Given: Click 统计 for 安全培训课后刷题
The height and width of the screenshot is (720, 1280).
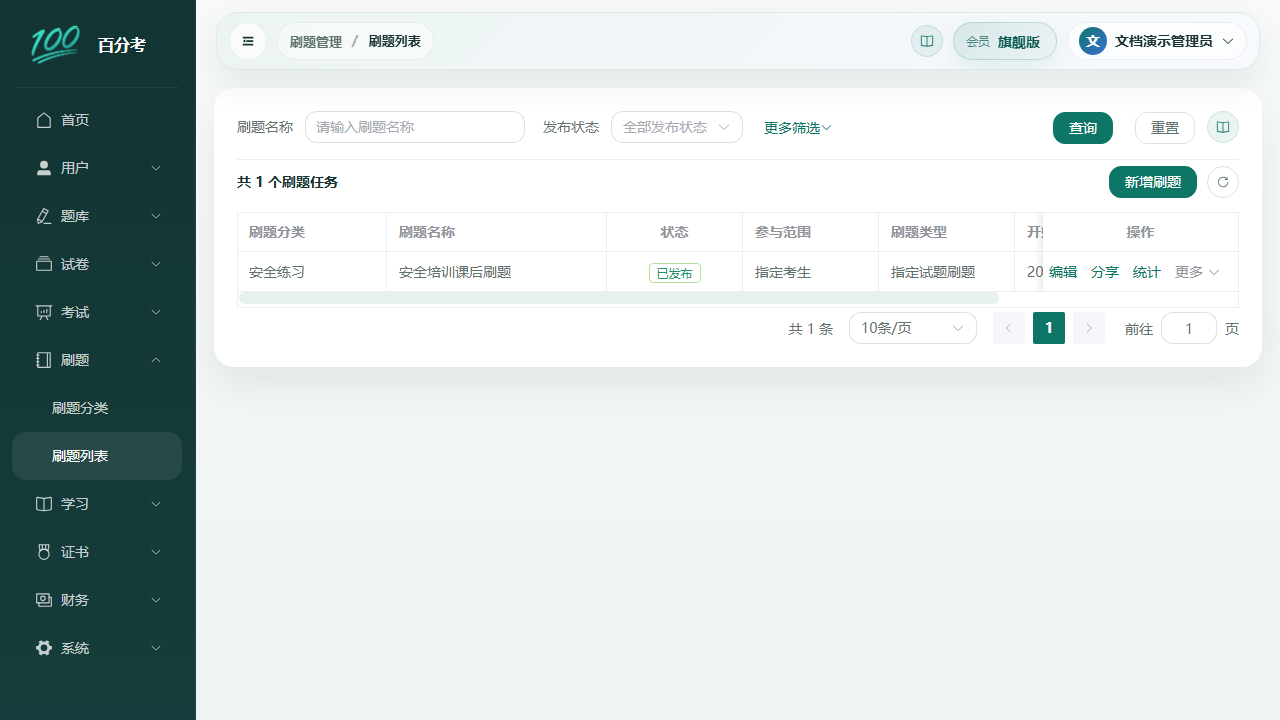Looking at the screenshot, I should pyautogui.click(x=1147, y=272).
